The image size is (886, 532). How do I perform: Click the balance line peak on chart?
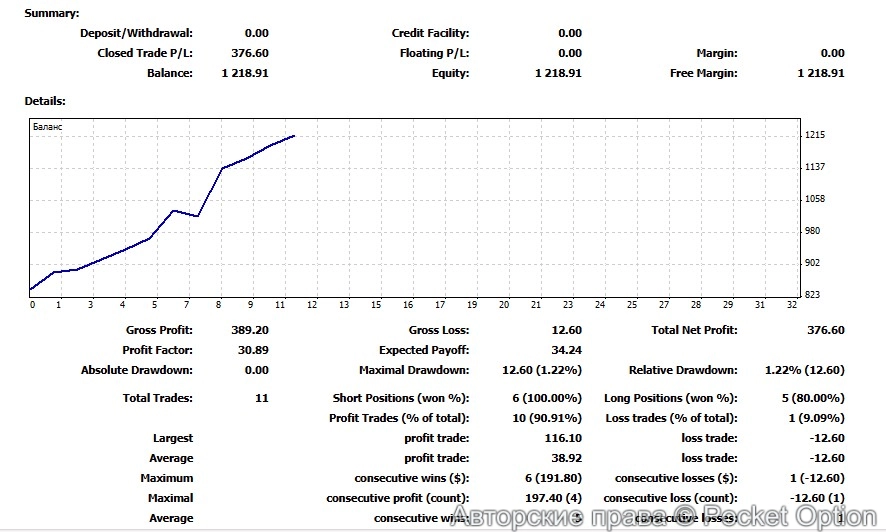[294, 135]
